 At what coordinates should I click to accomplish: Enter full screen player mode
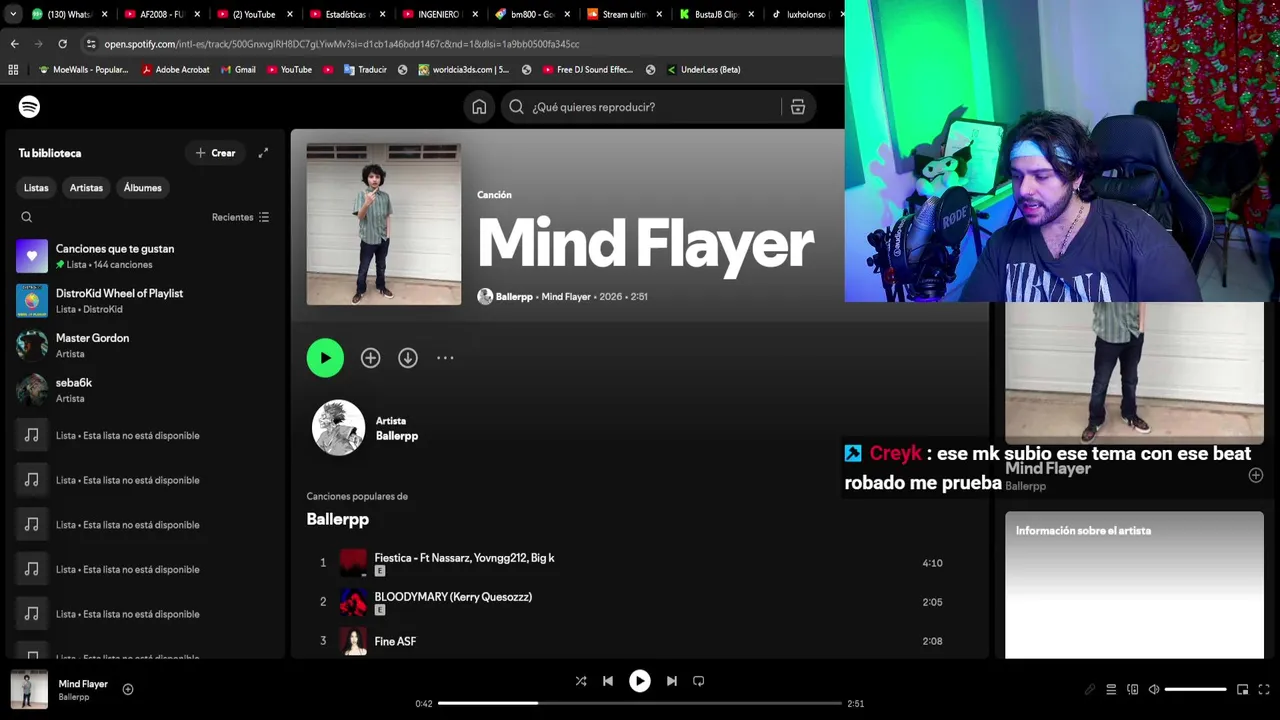click(x=1264, y=690)
